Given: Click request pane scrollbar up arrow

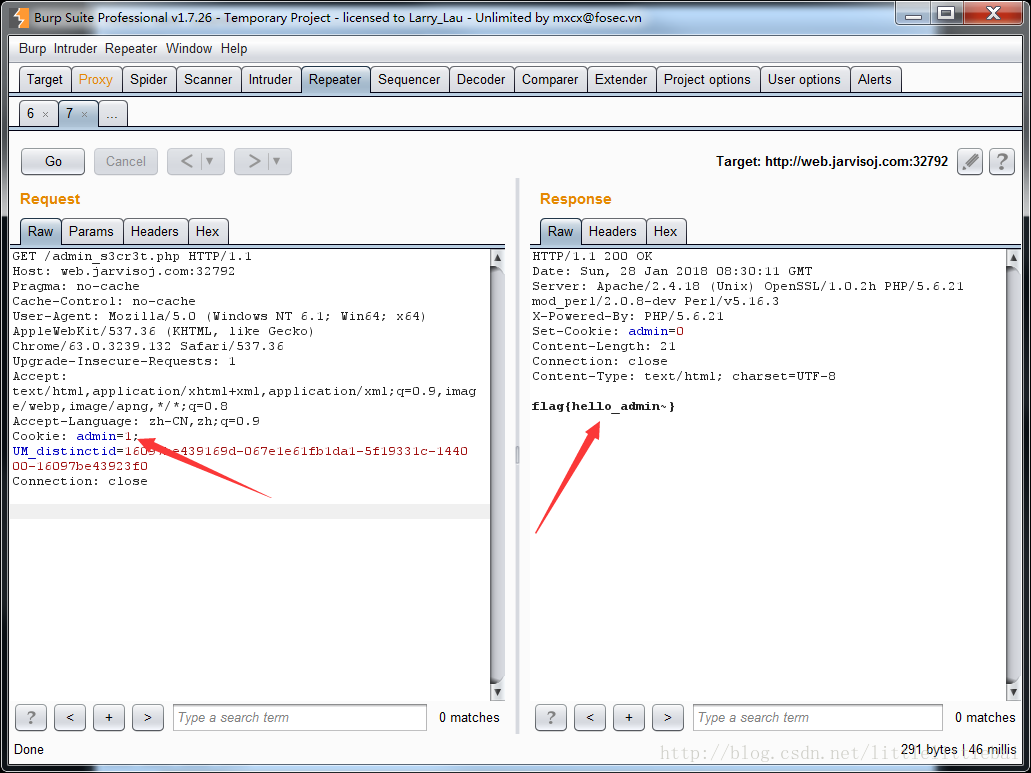Looking at the screenshot, I should (498, 258).
